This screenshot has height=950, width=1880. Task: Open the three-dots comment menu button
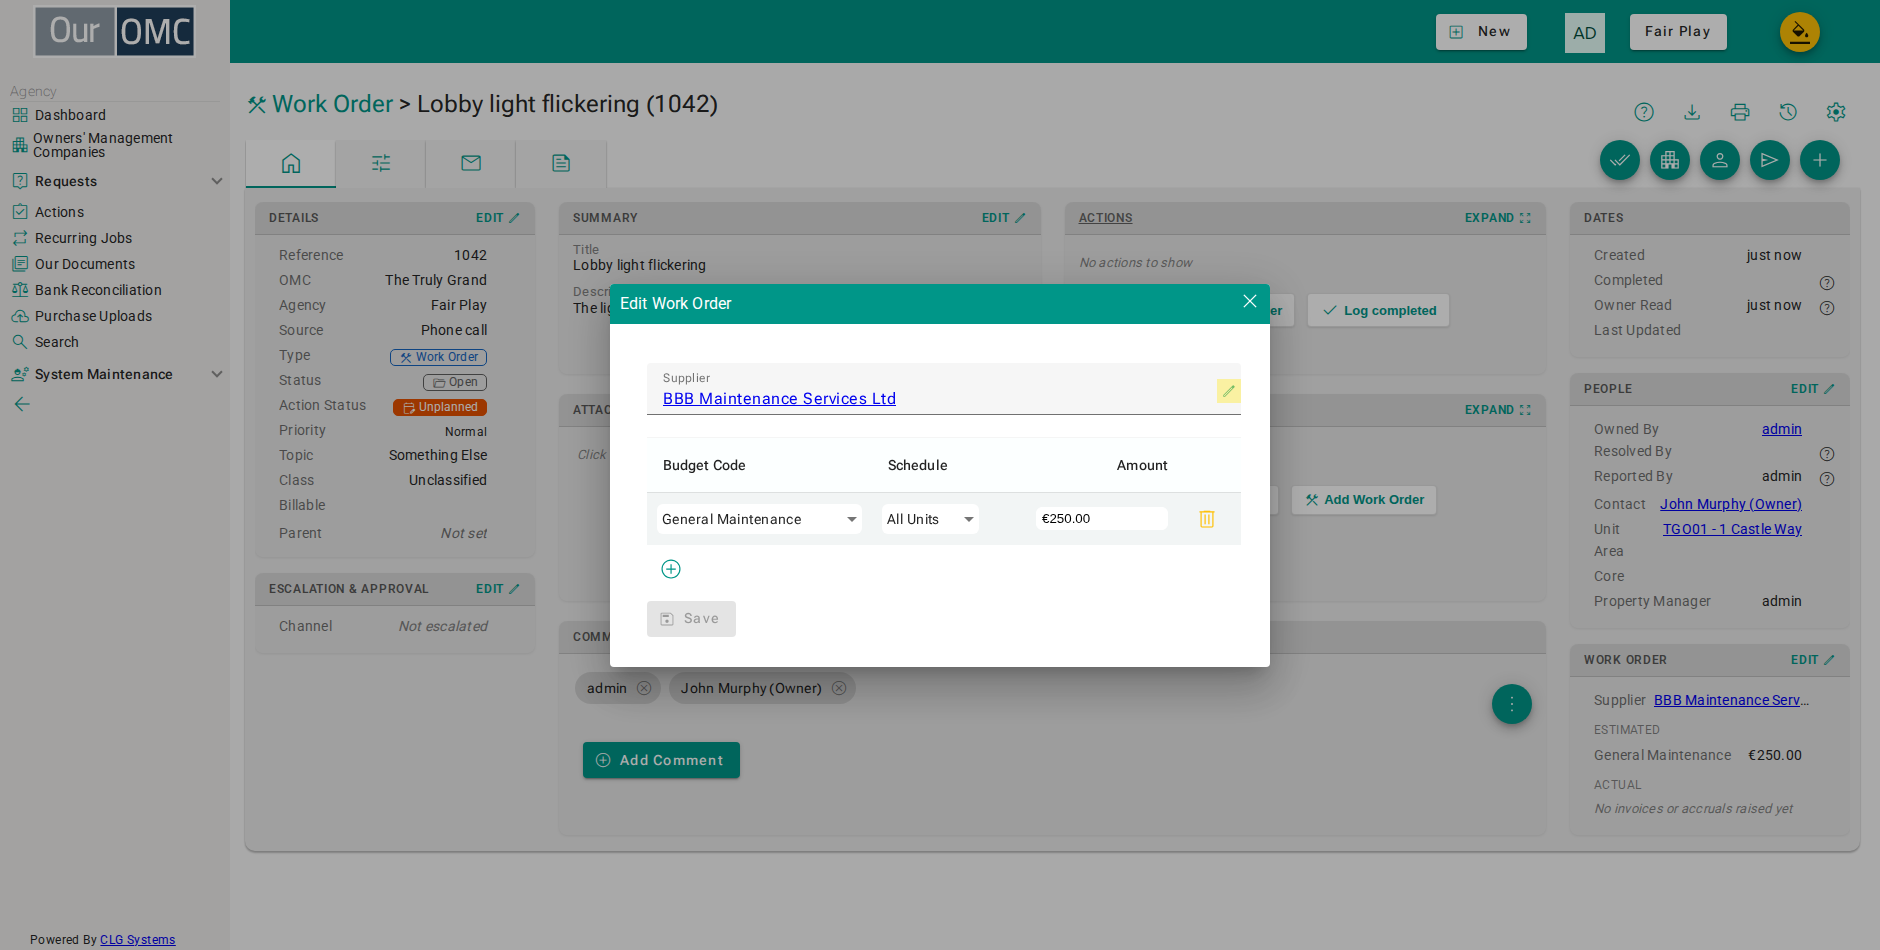pos(1512,704)
